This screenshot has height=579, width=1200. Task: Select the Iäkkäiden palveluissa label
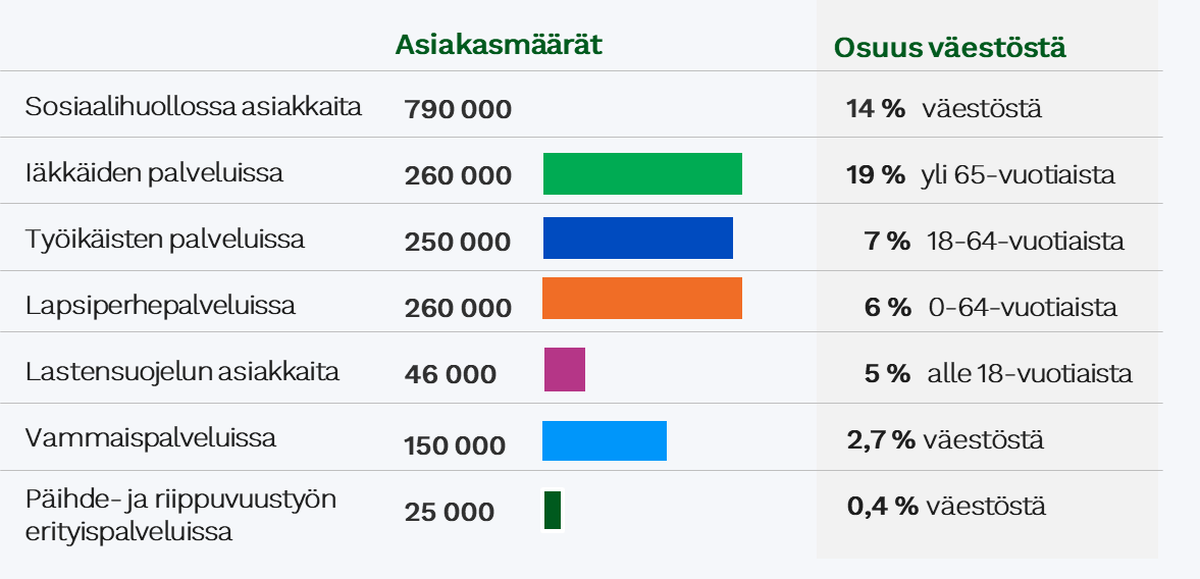tap(155, 173)
